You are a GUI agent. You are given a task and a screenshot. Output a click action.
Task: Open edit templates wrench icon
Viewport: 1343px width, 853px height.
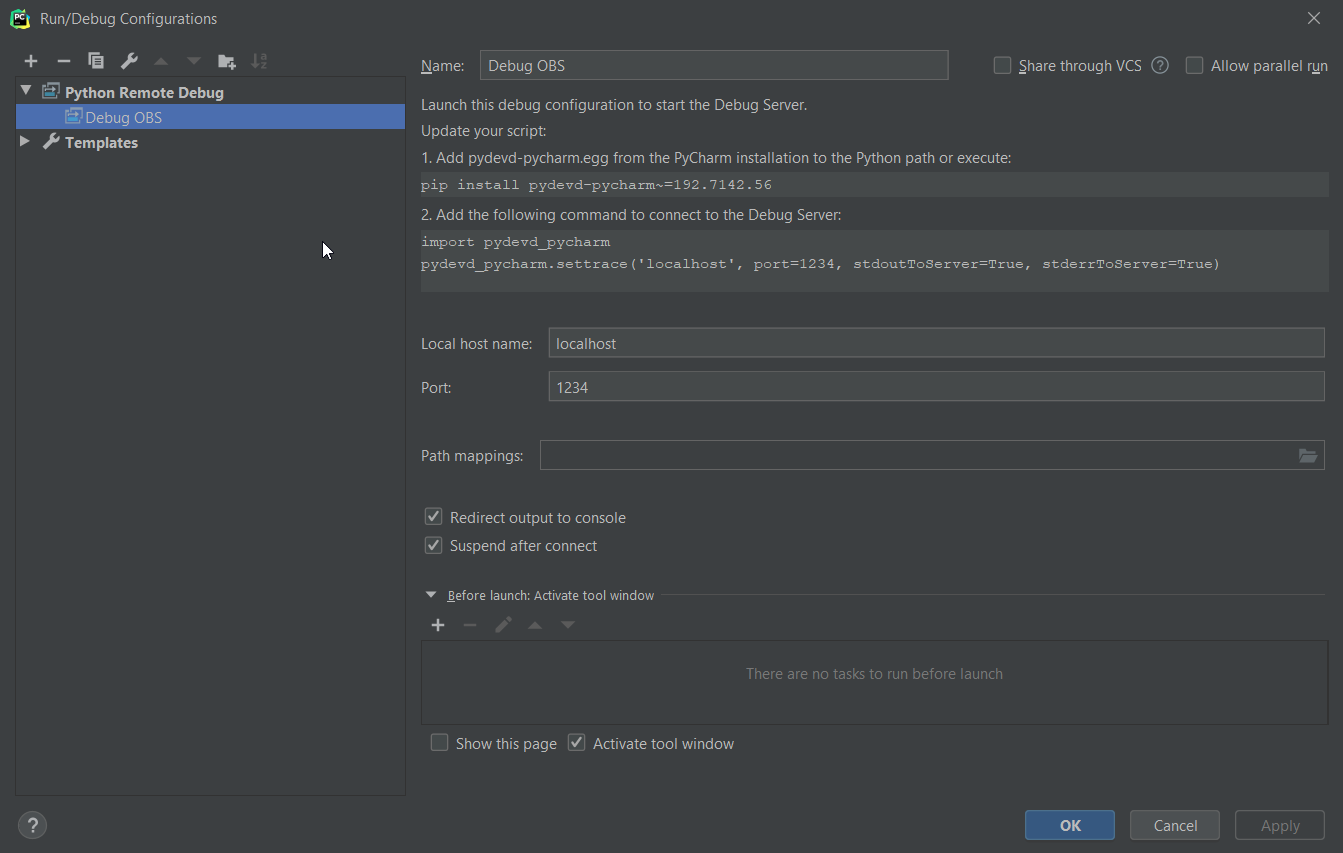tap(129, 61)
